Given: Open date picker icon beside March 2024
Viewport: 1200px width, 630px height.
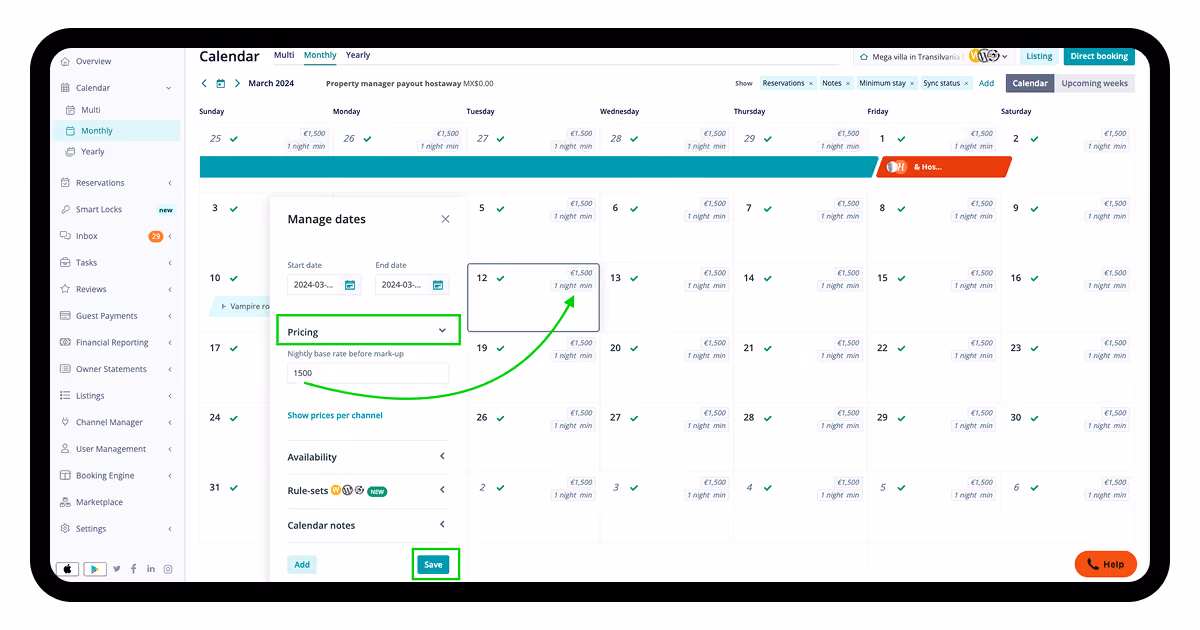Looking at the screenshot, I should (x=221, y=84).
